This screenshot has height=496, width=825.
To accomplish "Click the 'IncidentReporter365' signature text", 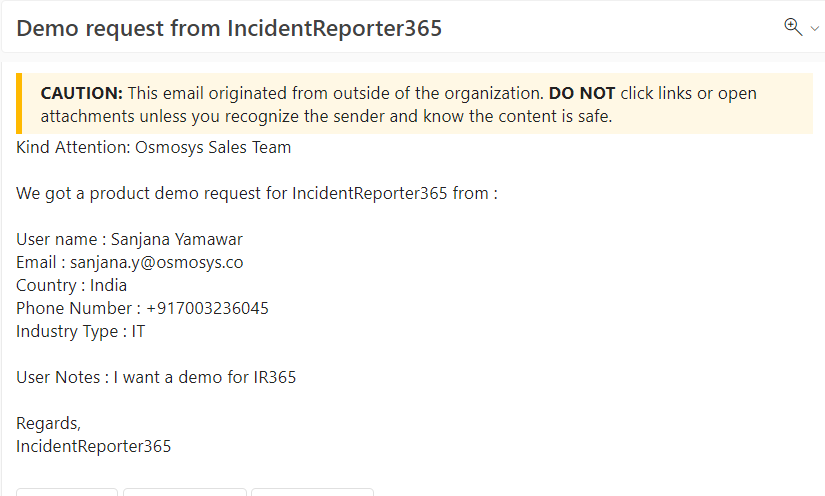I will tap(93, 446).
